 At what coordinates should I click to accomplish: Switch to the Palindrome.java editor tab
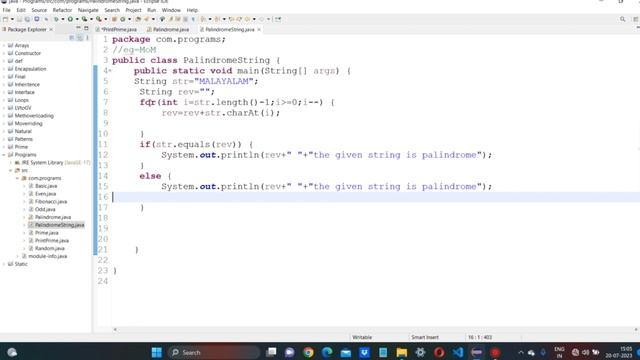click(x=171, y=29)
